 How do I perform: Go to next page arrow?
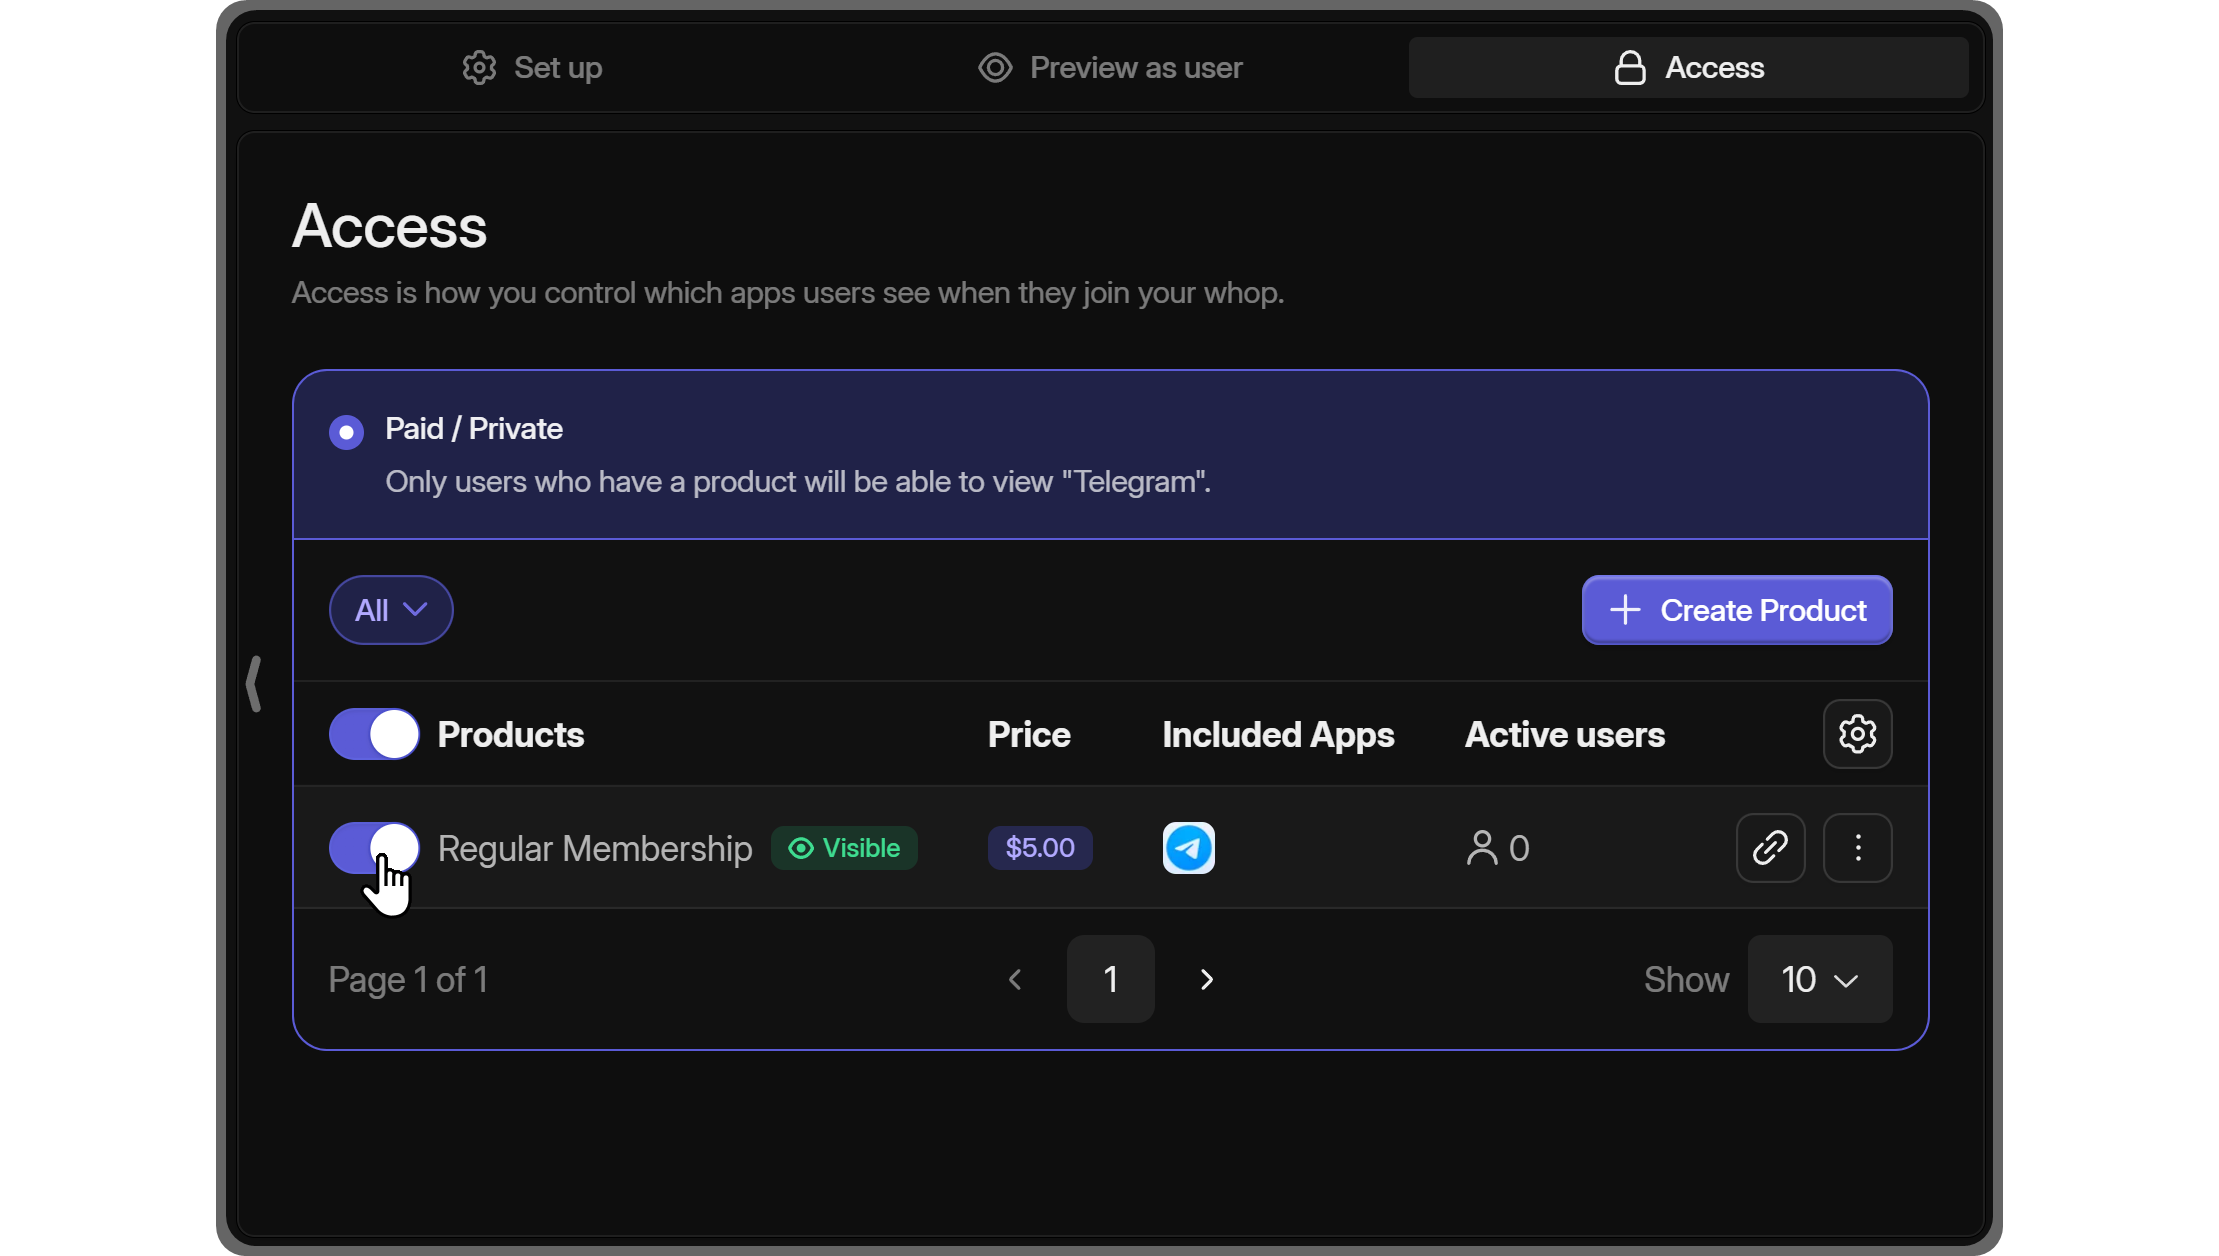tap(1207, 979)
